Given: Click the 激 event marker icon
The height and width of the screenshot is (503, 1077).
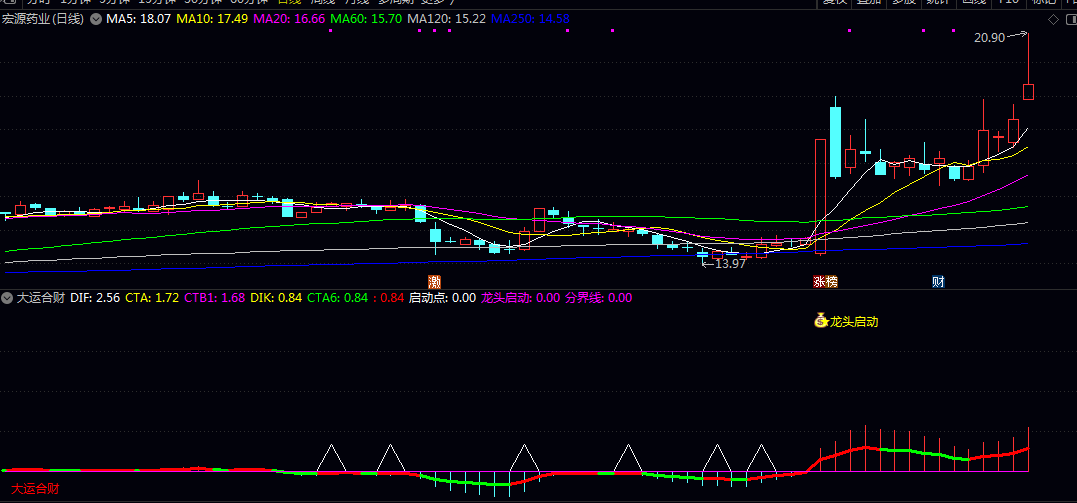Looking at the screenshot, I should point(434,281).
